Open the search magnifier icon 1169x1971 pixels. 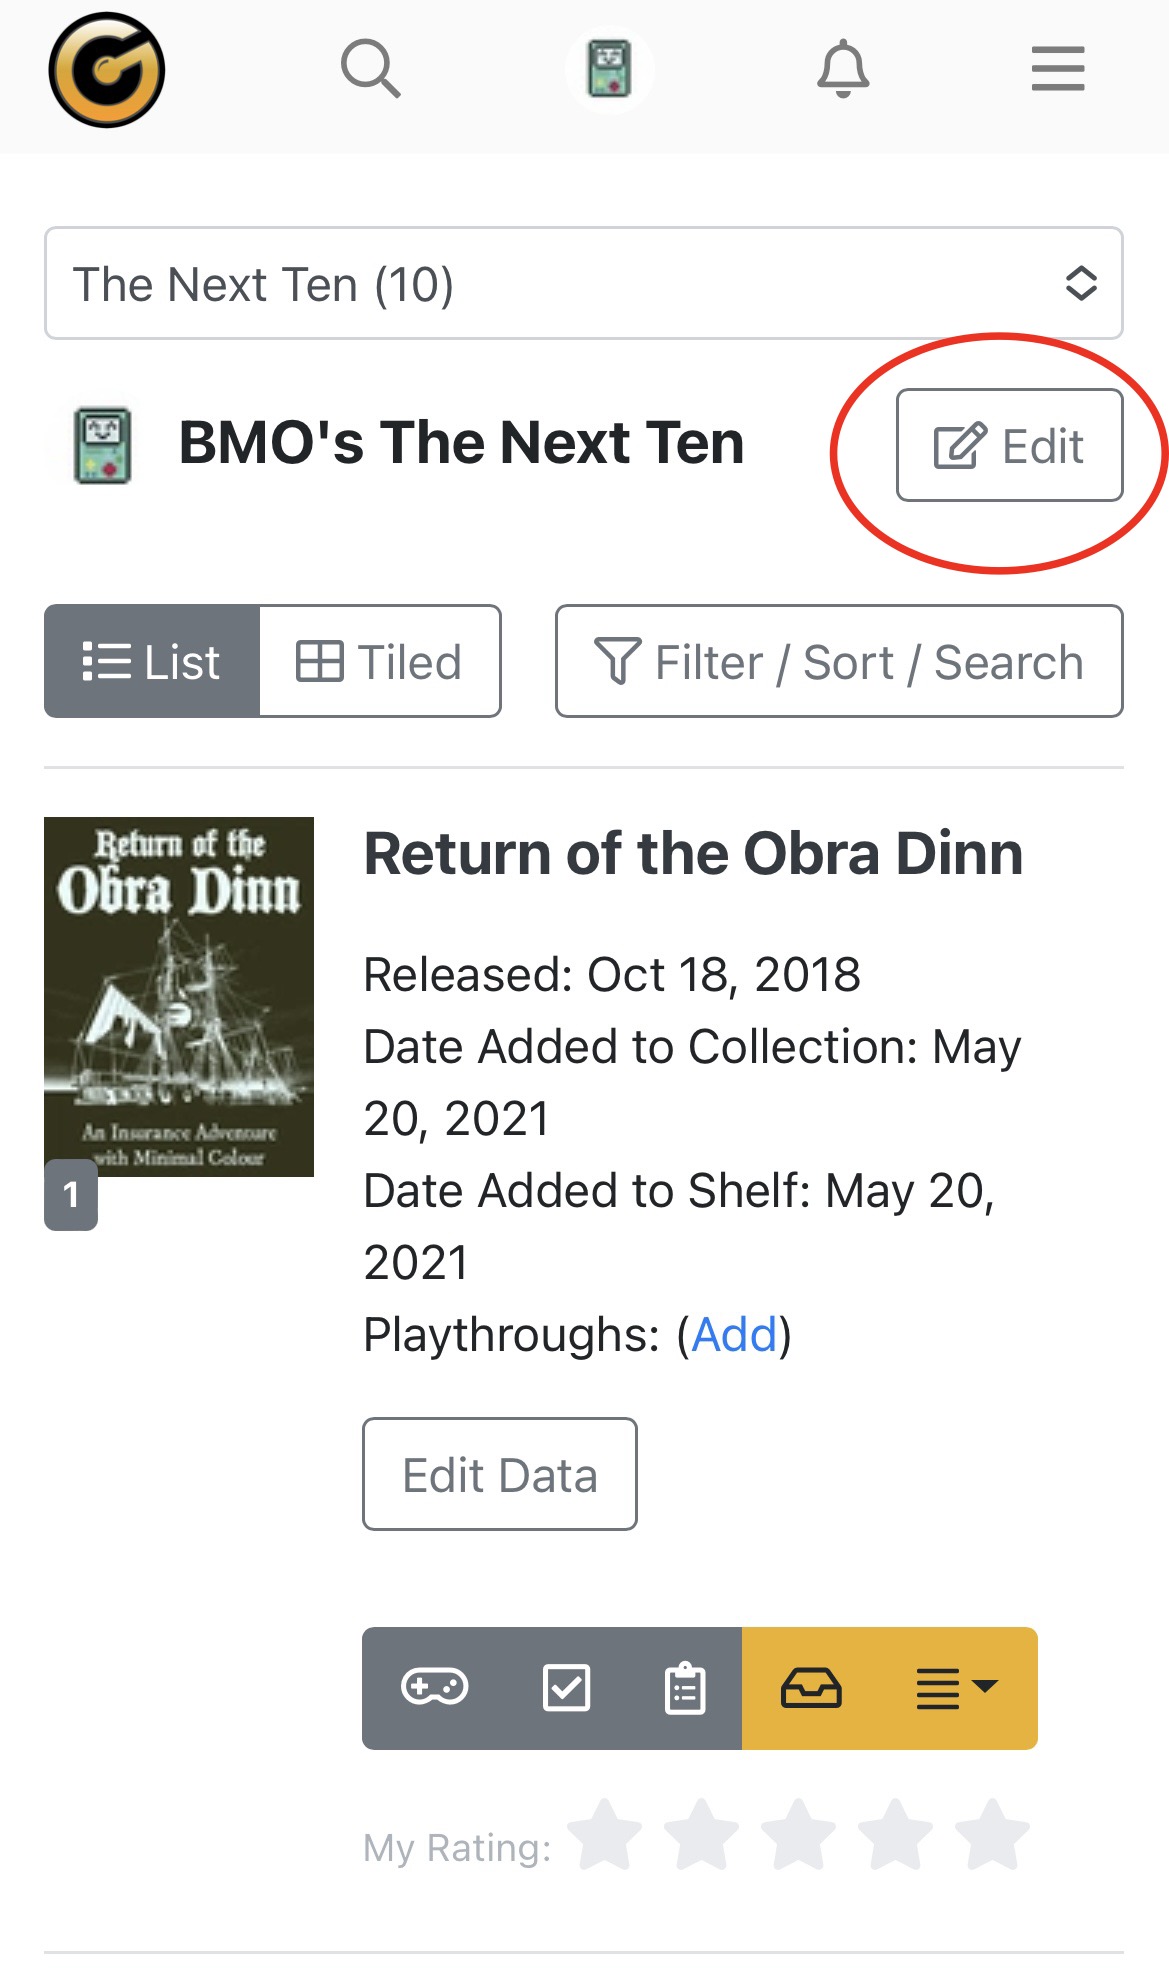tap(371, 69)
